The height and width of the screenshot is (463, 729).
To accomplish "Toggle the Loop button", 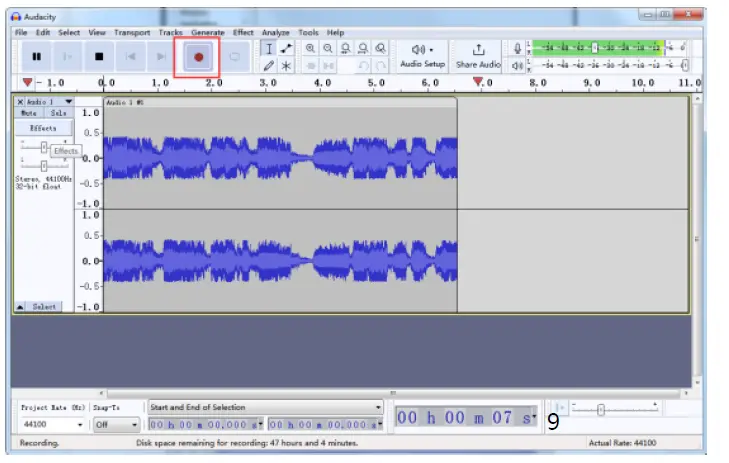I will tap(235, 57).
